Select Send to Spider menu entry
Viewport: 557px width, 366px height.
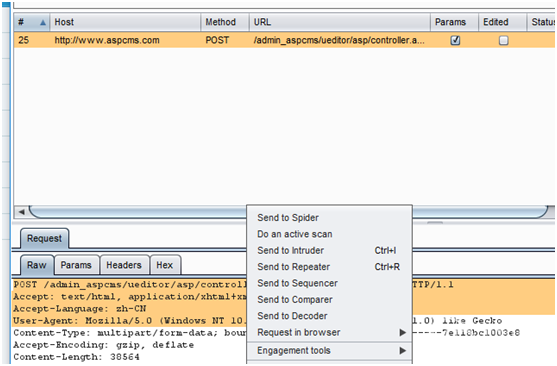(x=329, y=217)
